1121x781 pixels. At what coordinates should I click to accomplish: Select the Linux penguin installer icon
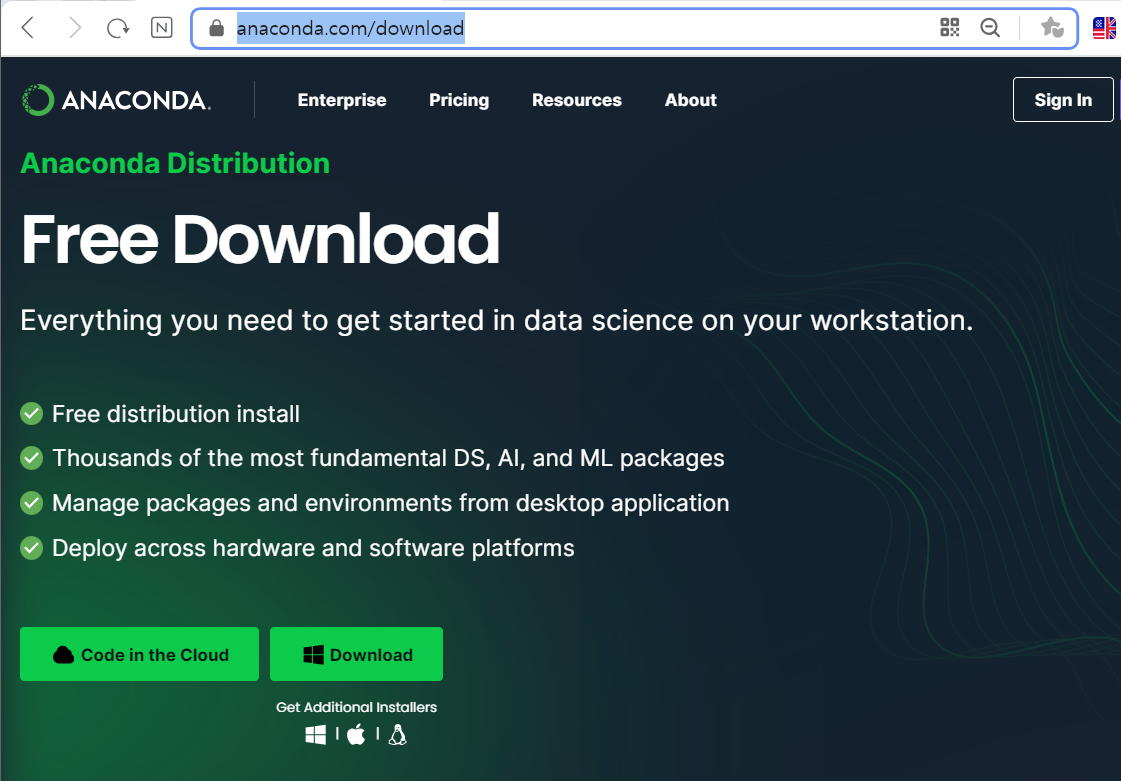click(x=397, y=735)
